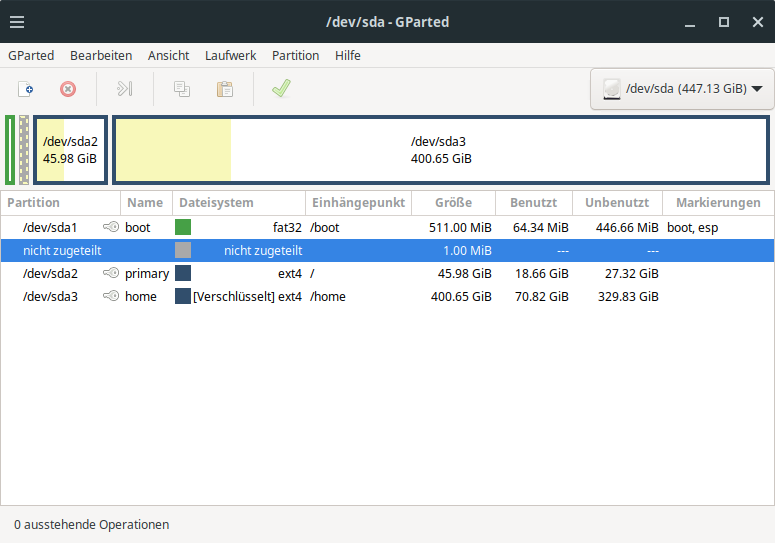Click the paste partition toolbar icon
Screen dimensions: 775x543
coord(225,89)
